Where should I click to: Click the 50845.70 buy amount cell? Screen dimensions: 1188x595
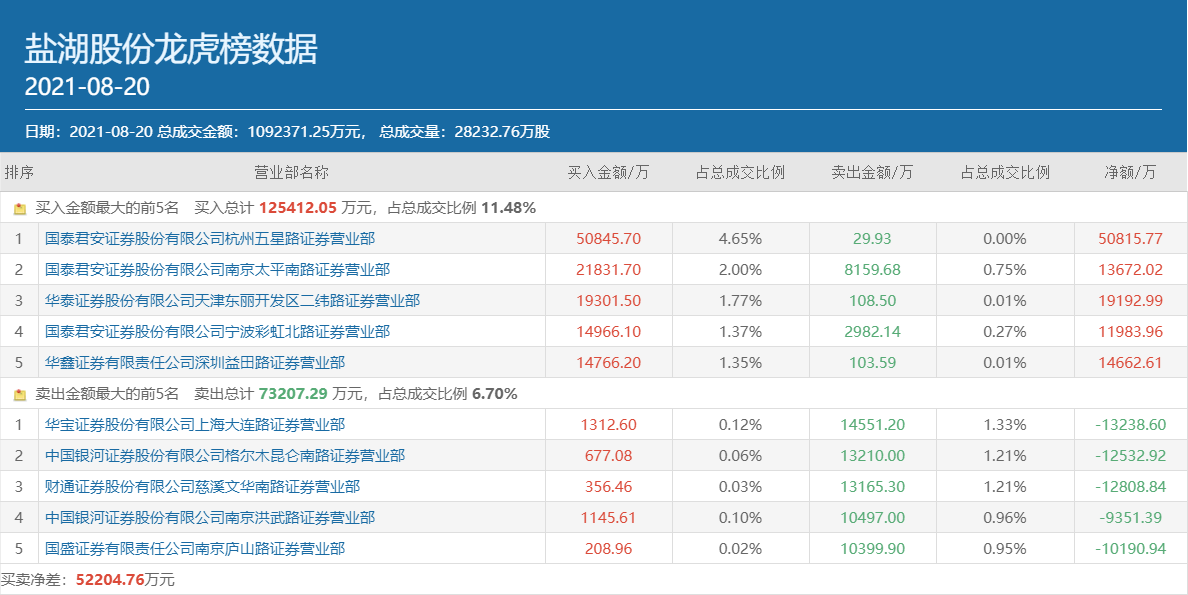[x=608, y=239]
